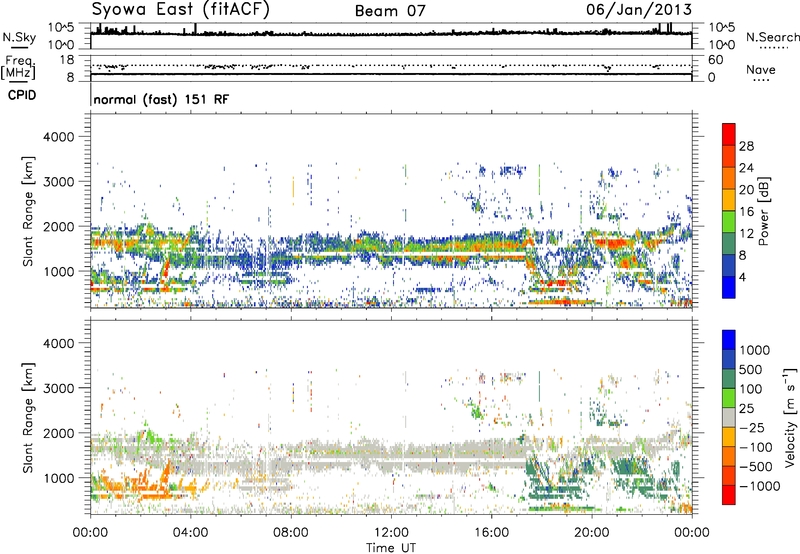Click 'Slant Range [km]' label of velocity panel
The height and width of the screenshot is (554, 800).
(x=28, y=418)
